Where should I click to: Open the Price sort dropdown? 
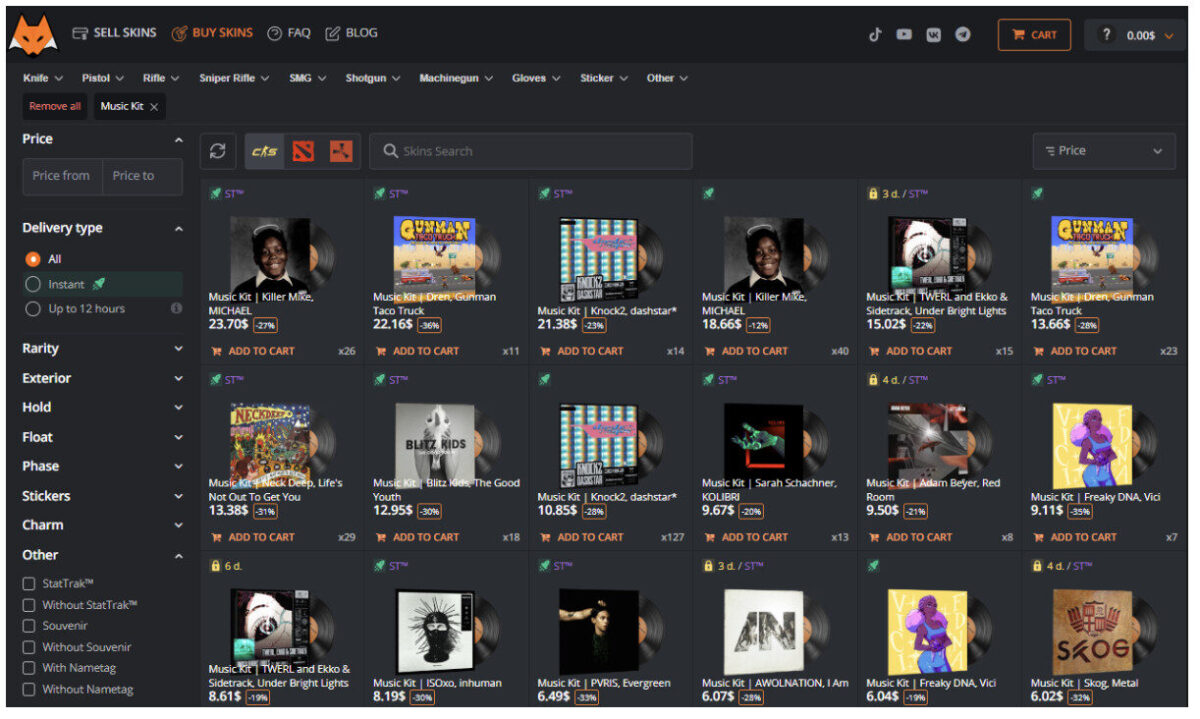tap(1103, 151)
